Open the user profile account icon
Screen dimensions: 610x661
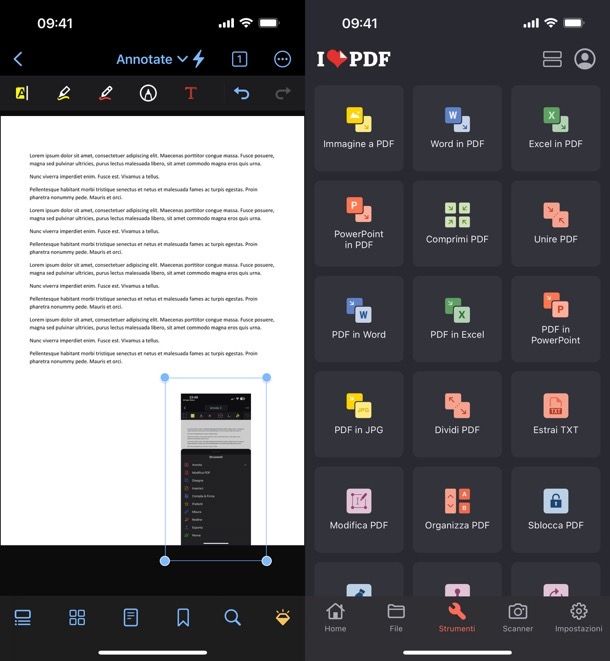[x=585, y=59]
